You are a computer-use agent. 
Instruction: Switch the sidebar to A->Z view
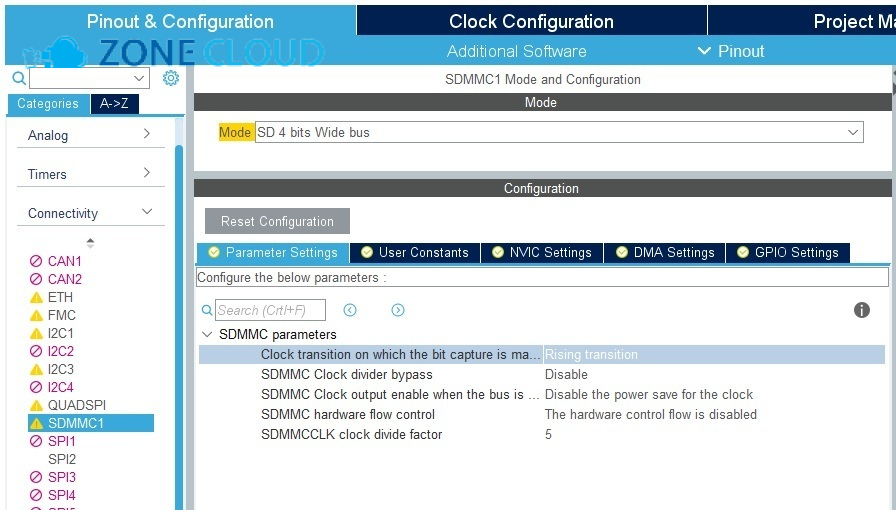click(x=116, y=103)
